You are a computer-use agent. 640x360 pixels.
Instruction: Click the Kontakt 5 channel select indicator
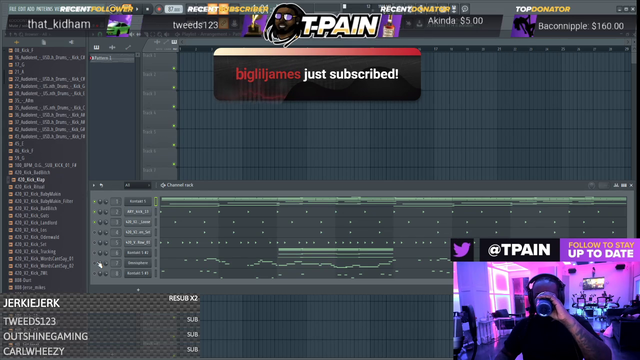click(x=156, y=201)
